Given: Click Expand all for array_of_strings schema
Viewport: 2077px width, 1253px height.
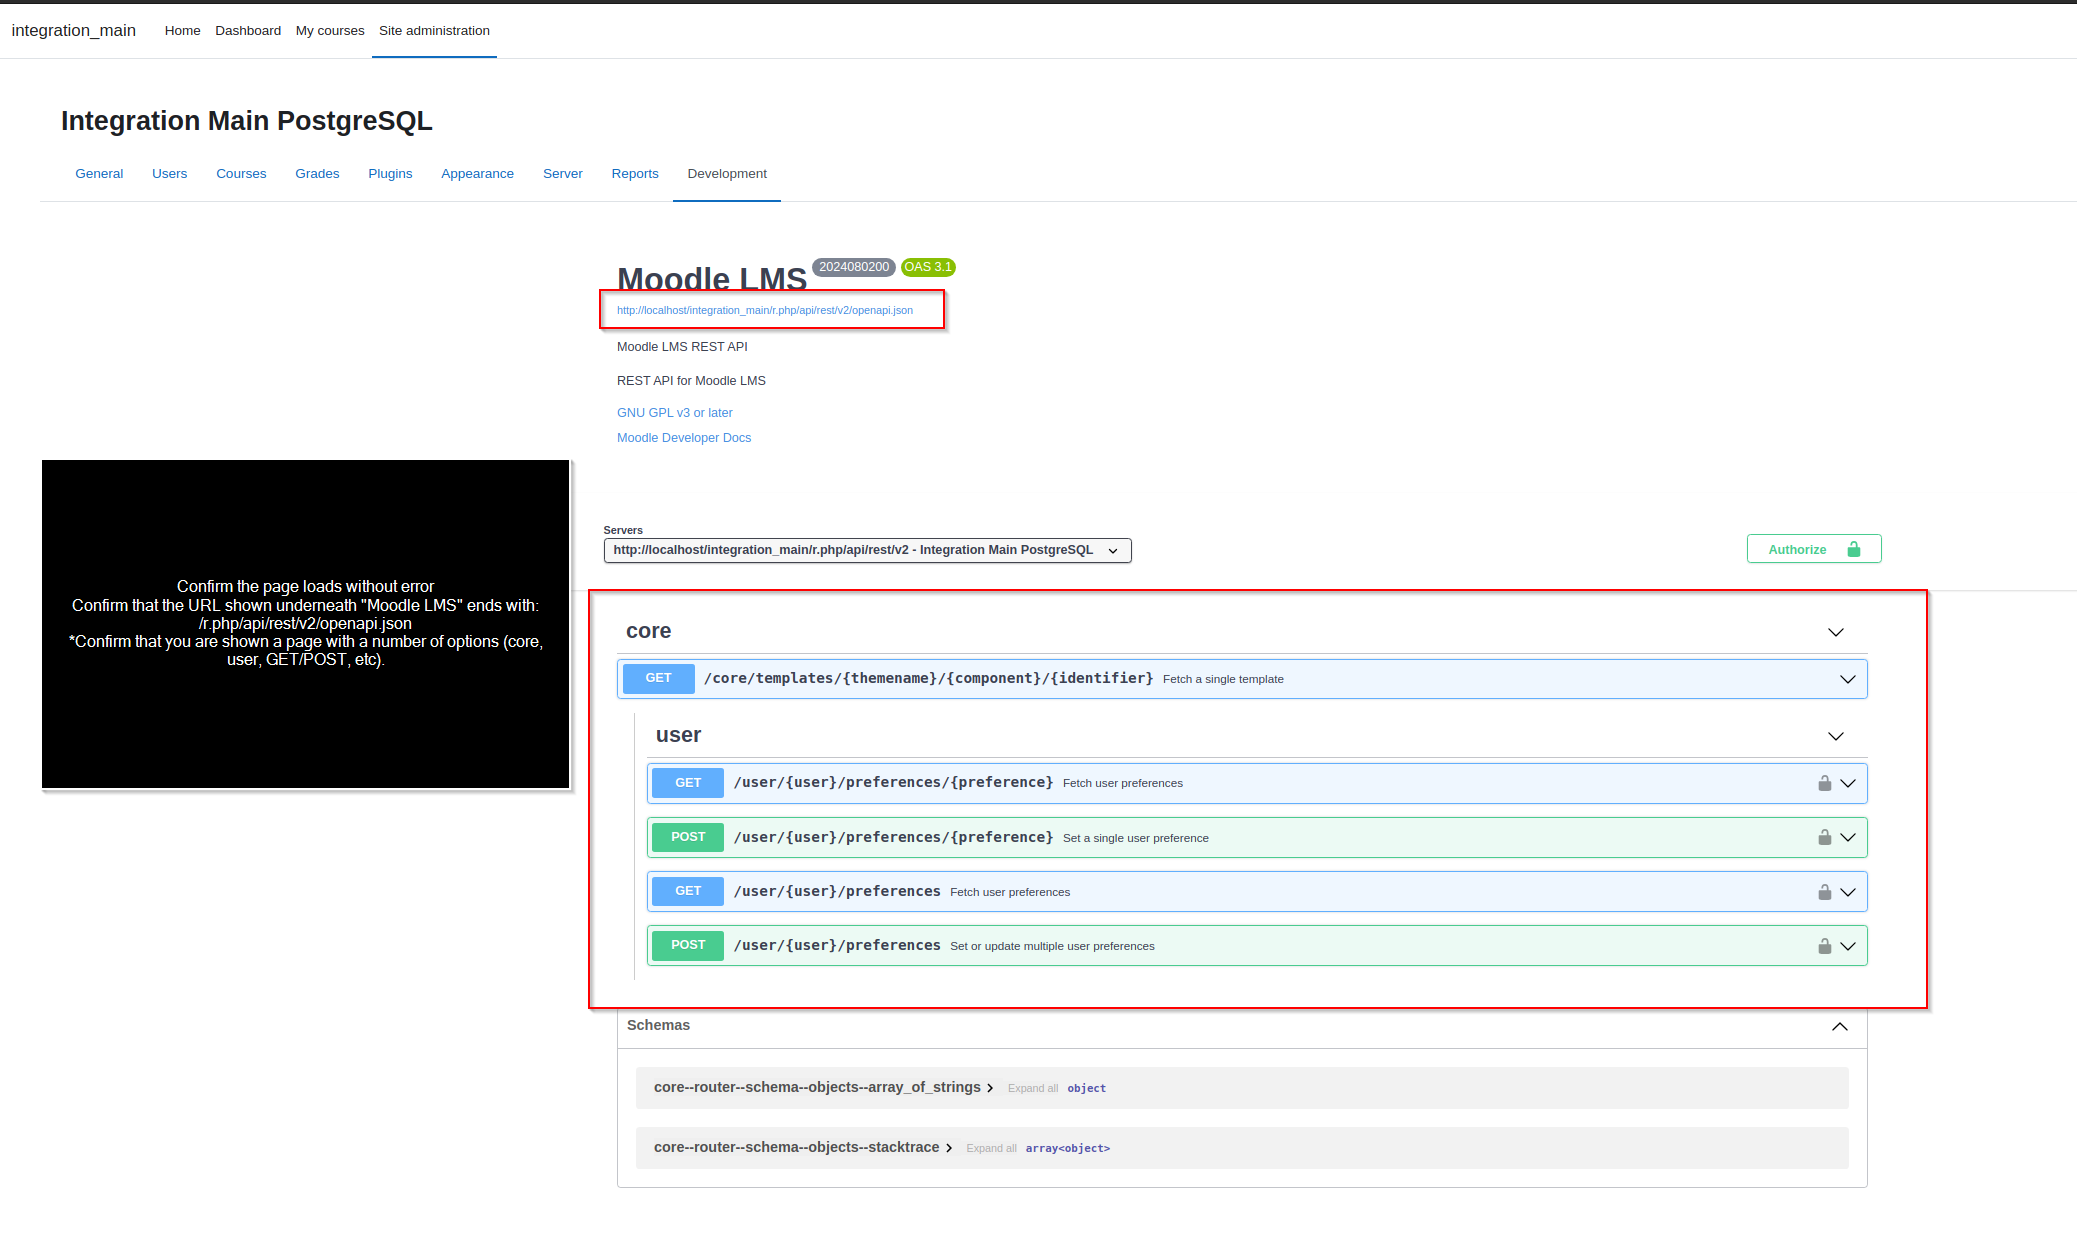Looking at the screenshot, I should (x=1033, y=1088).
